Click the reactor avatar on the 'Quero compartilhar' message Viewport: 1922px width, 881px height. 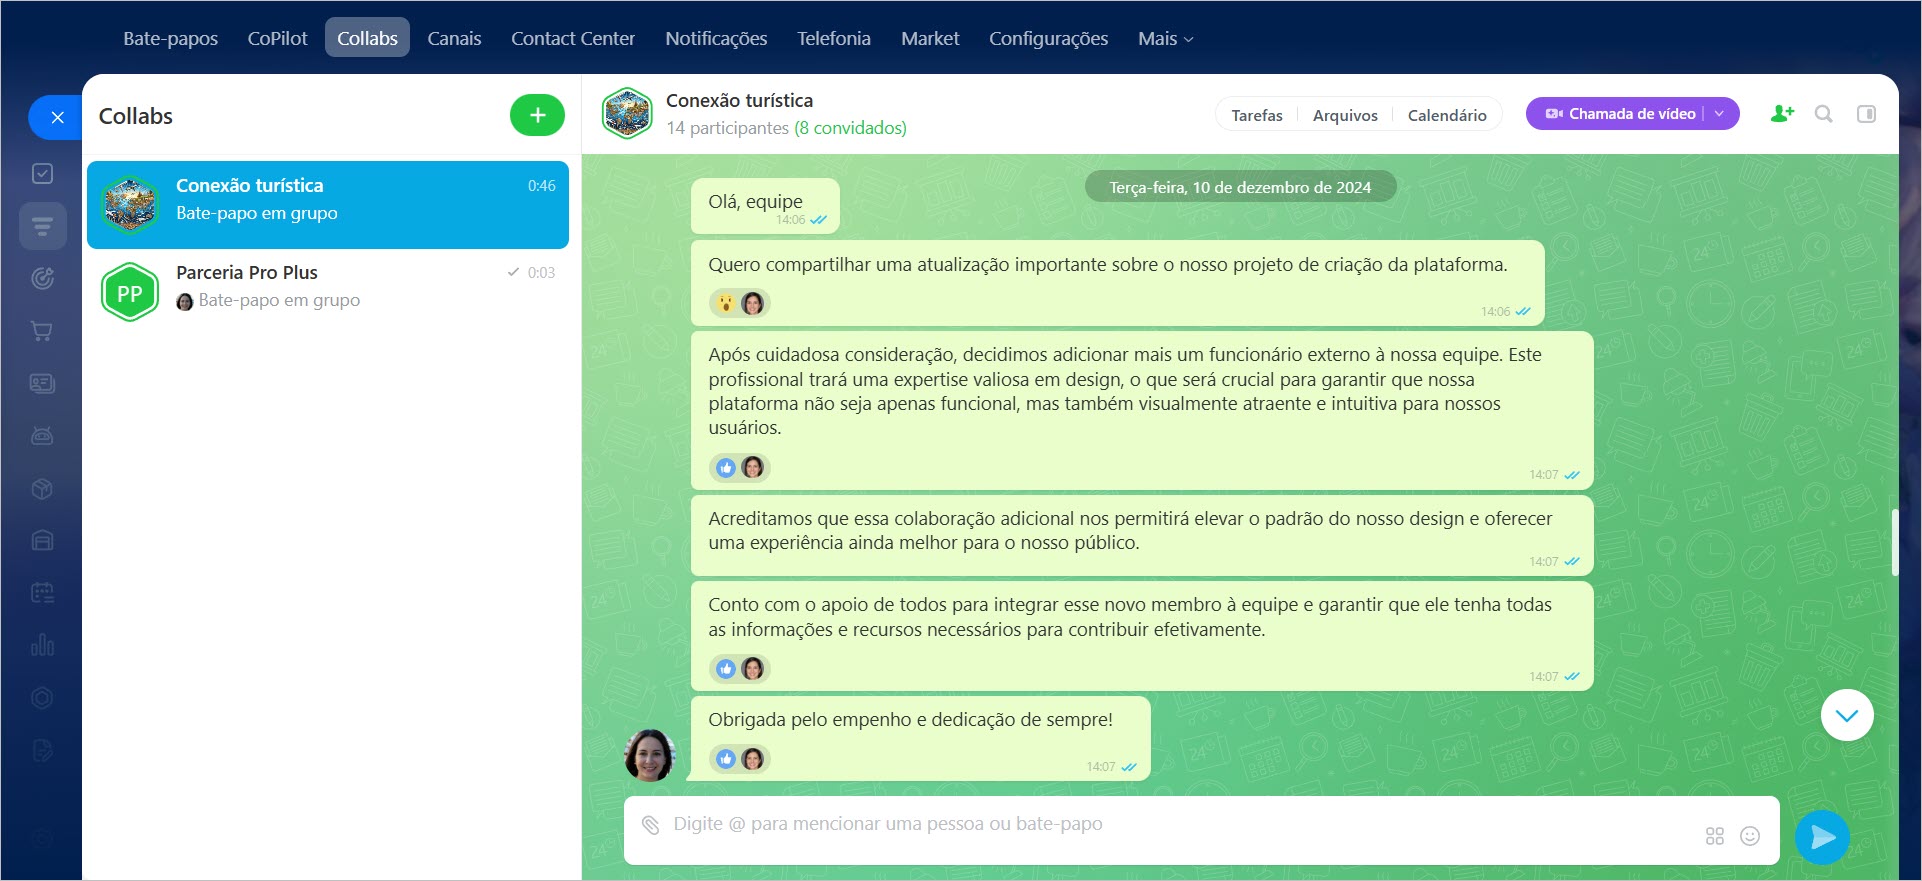pos(753,303)
